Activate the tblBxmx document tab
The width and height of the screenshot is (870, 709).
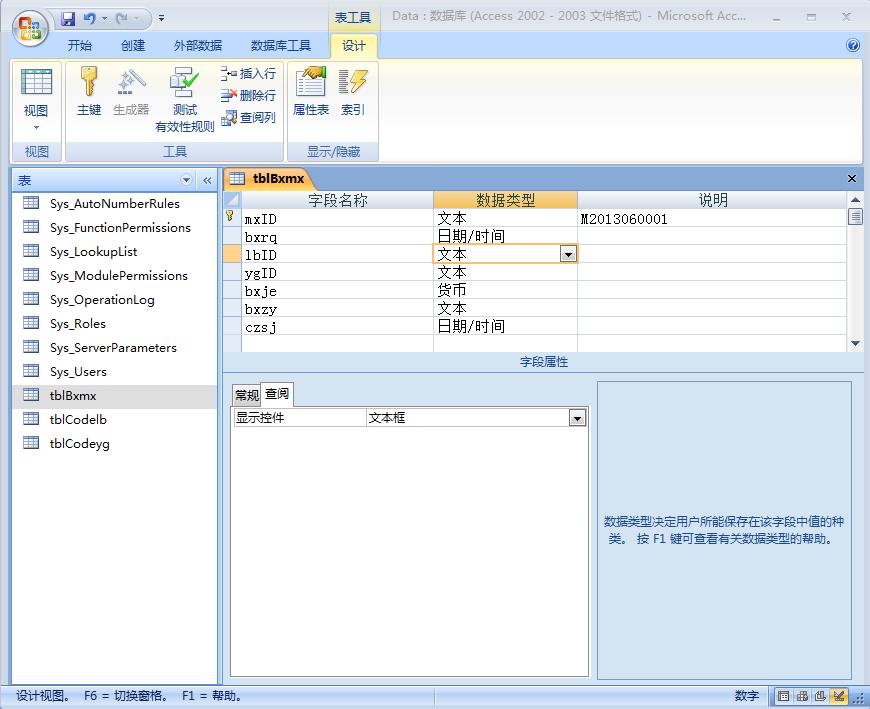[268, 179]
